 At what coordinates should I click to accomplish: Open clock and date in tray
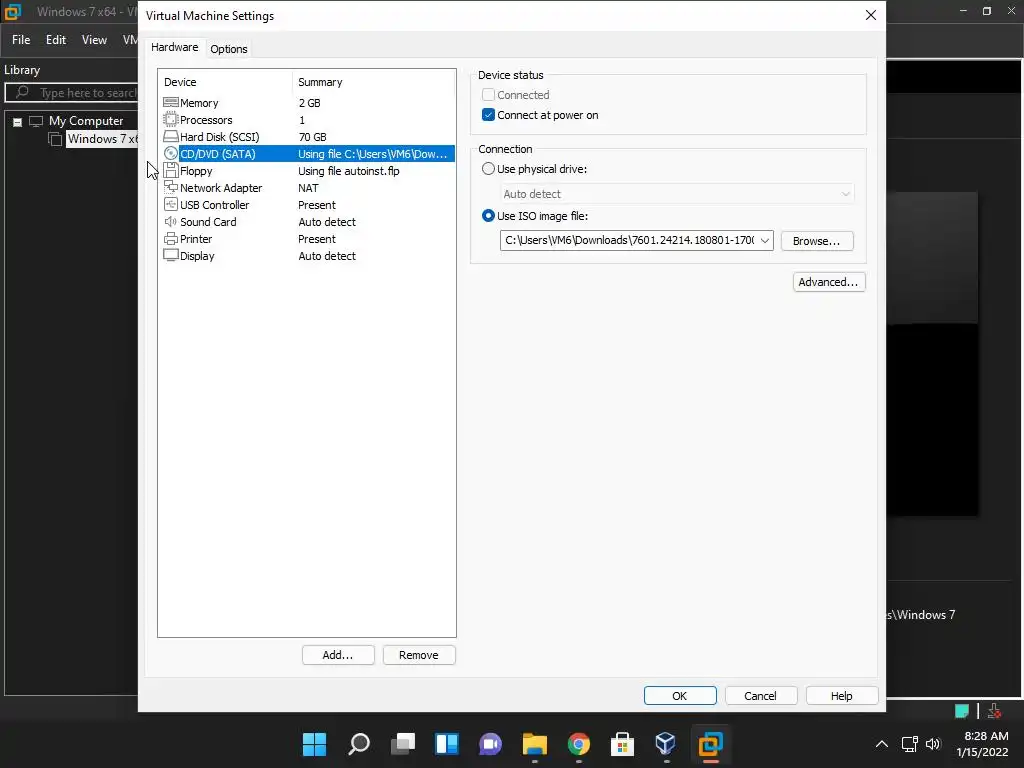pyautogui.click(x=983, y=744)
